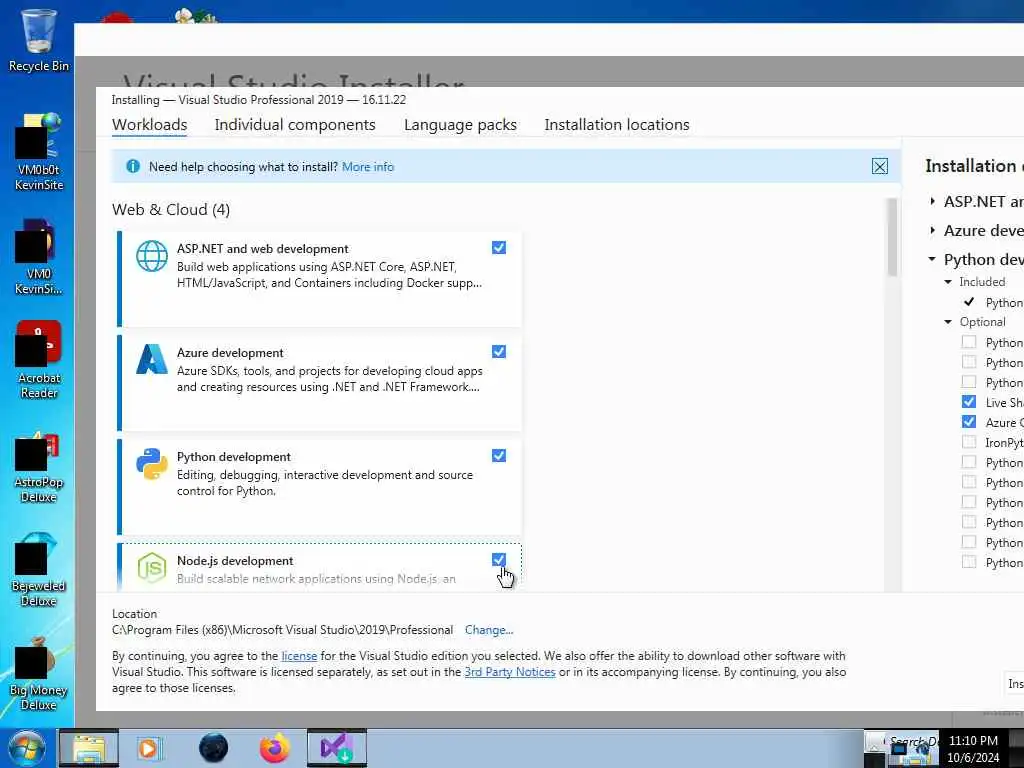Click Change... link for install location
The image size is (1024, 768).
click(489, 630)
